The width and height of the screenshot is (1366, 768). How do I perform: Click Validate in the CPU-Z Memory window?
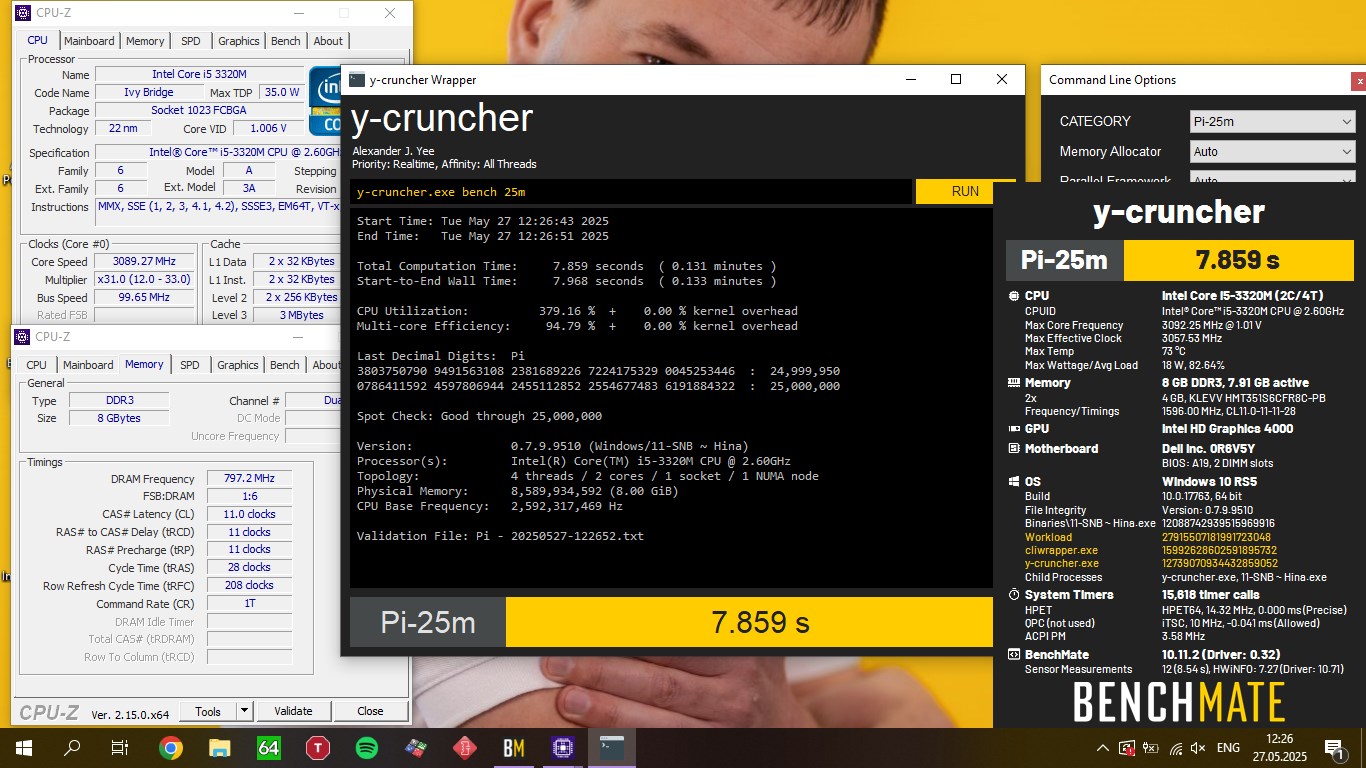coord(293,711)
